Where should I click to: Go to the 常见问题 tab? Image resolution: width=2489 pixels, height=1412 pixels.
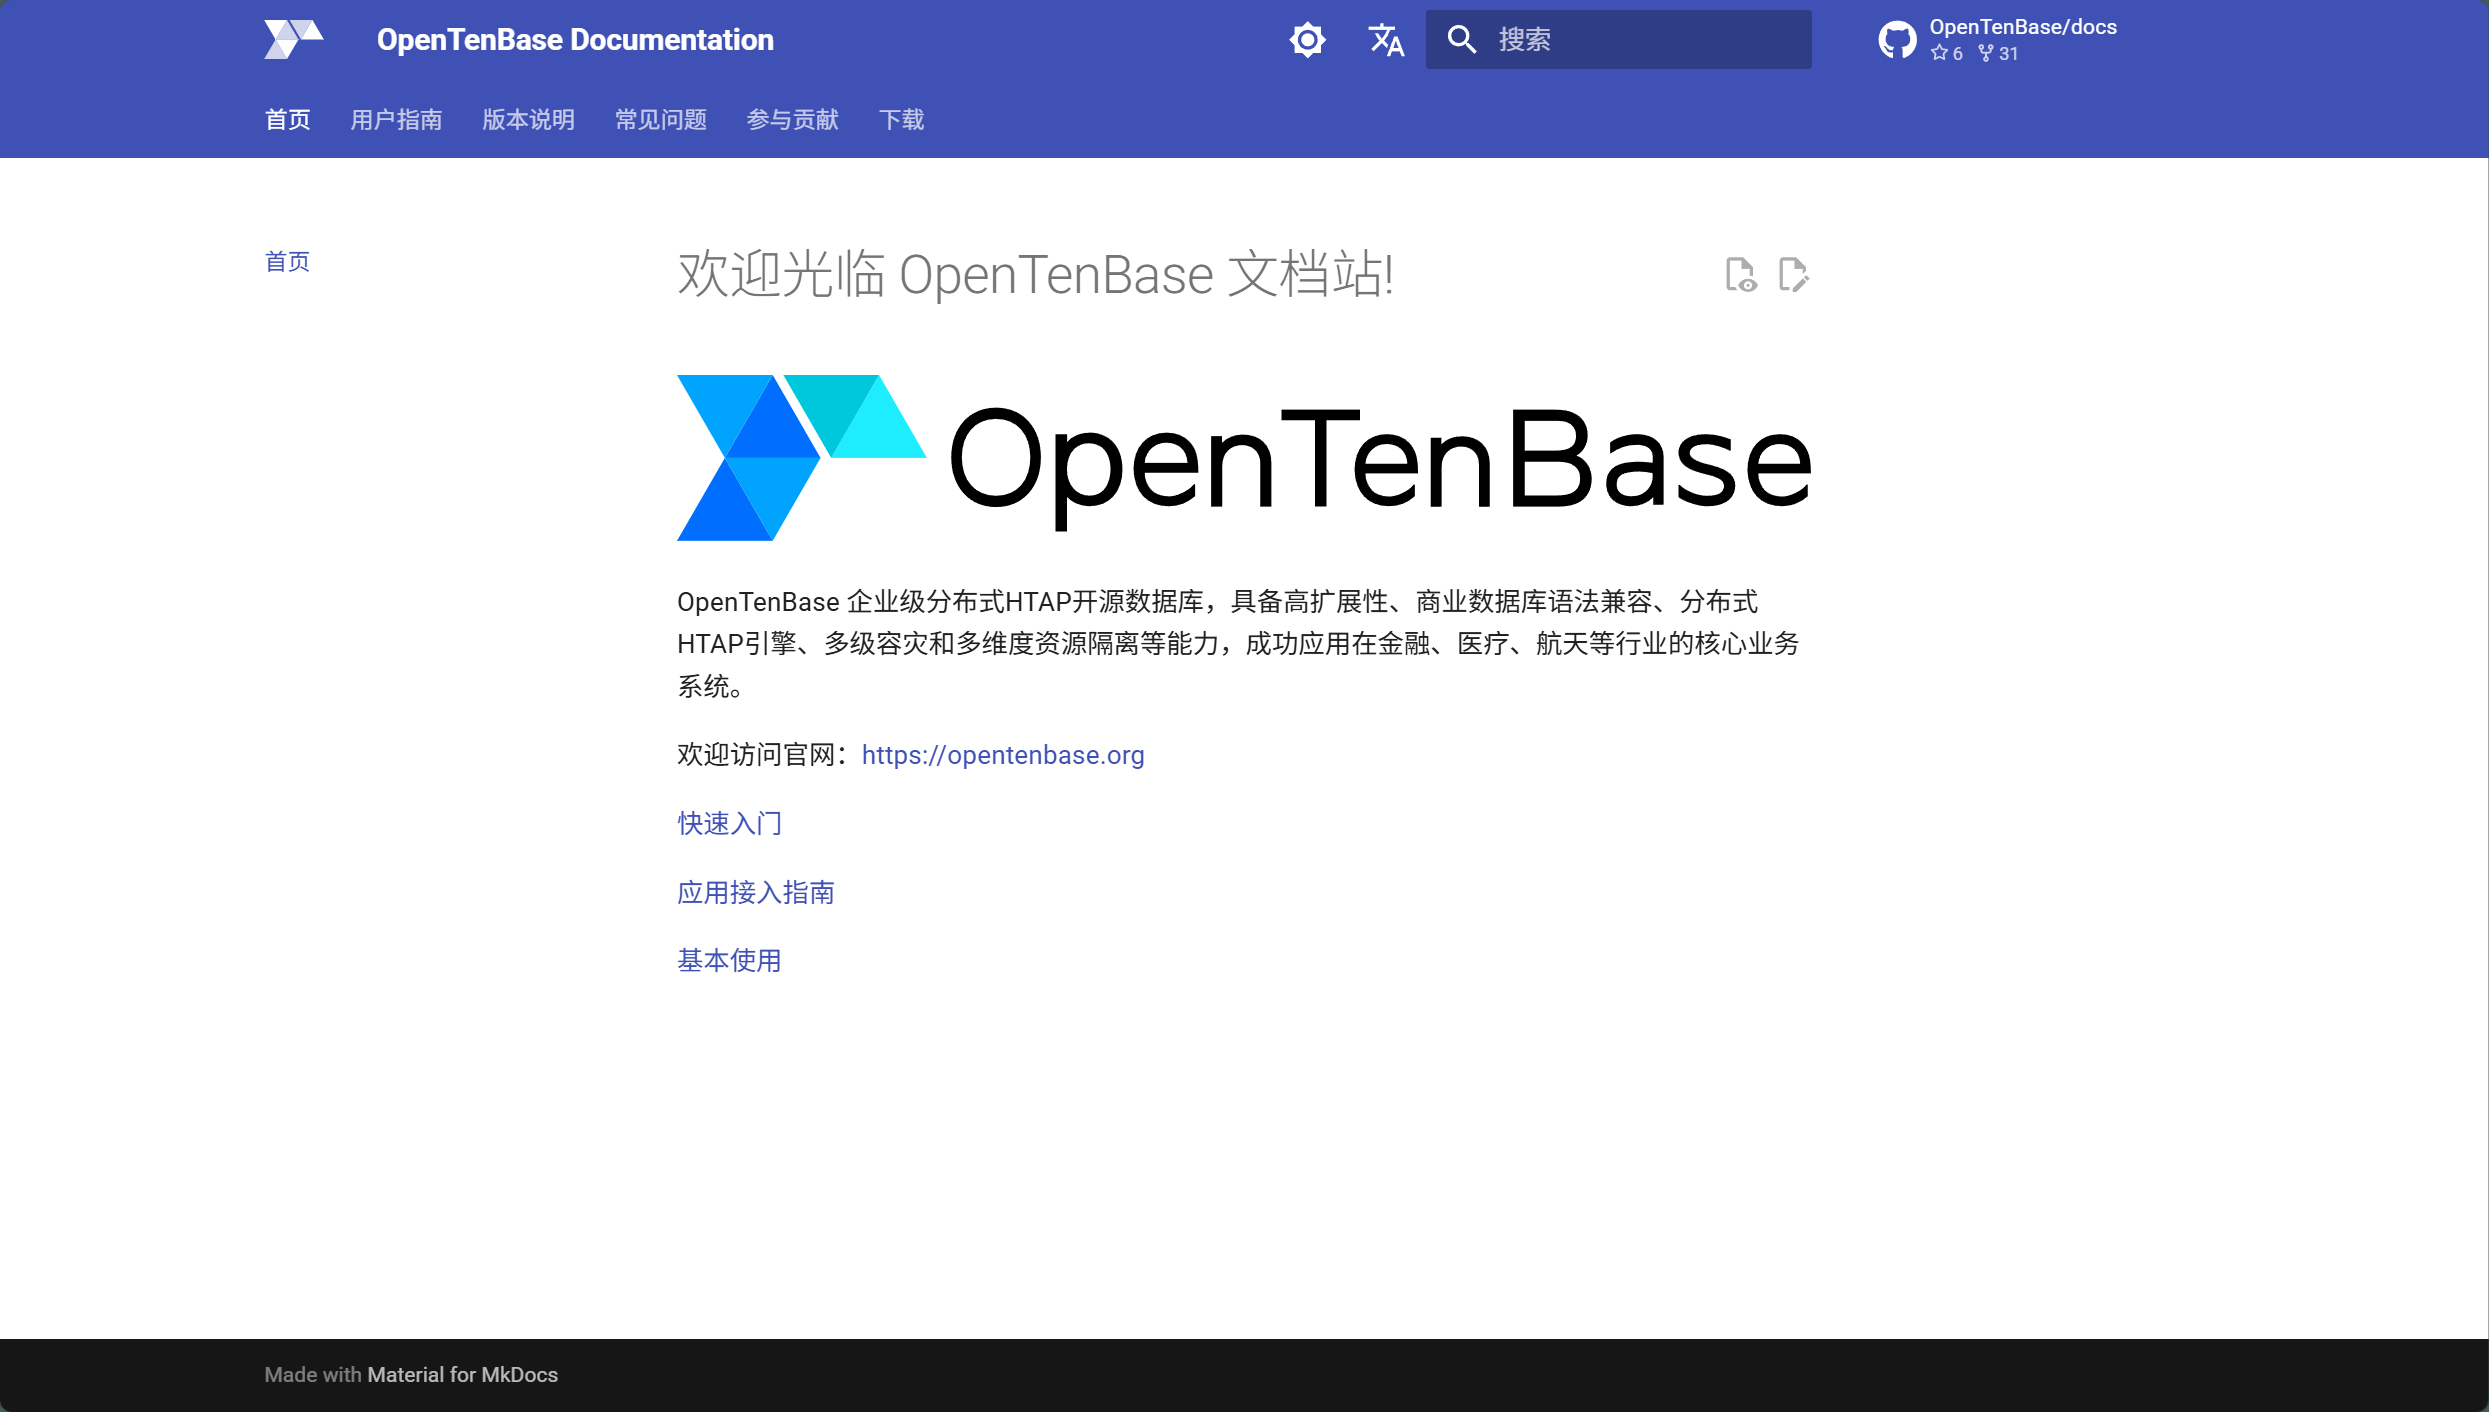click(660, 120)
